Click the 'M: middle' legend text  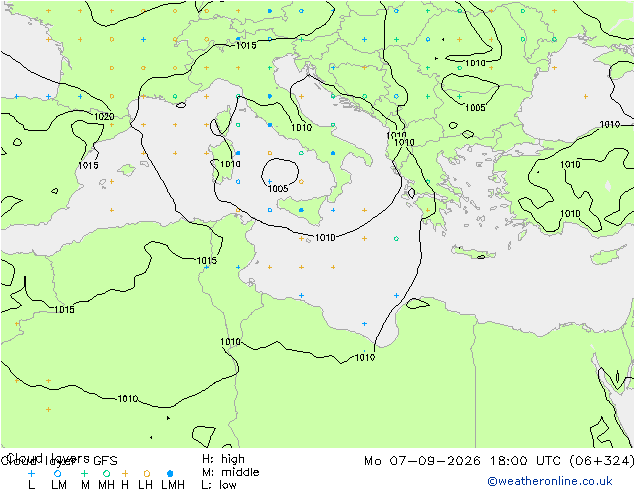(x=230, y=472)
